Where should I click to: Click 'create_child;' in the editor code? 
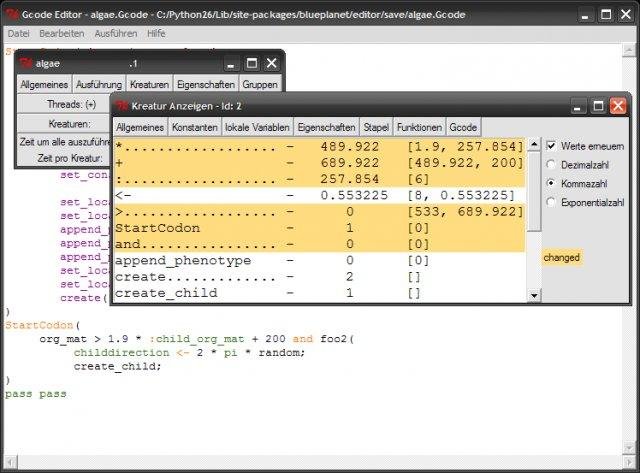[118, 366]
